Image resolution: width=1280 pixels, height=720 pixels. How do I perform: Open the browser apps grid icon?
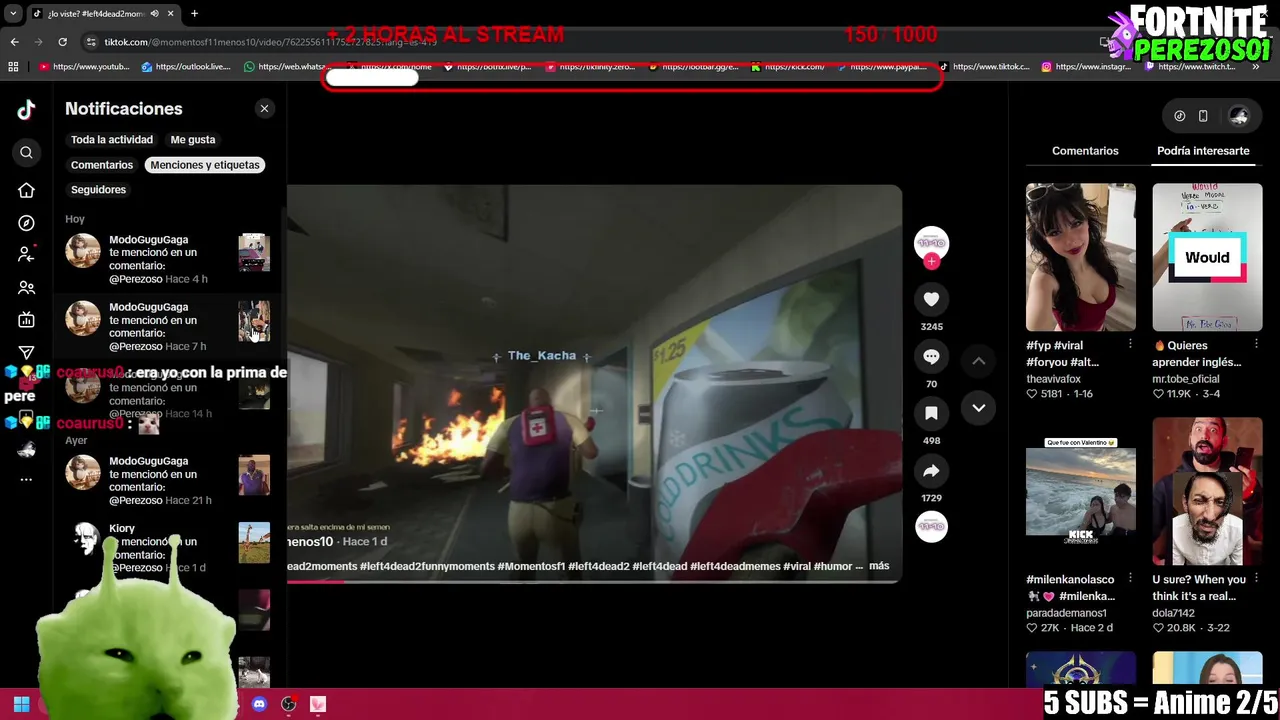coord(13,67)
